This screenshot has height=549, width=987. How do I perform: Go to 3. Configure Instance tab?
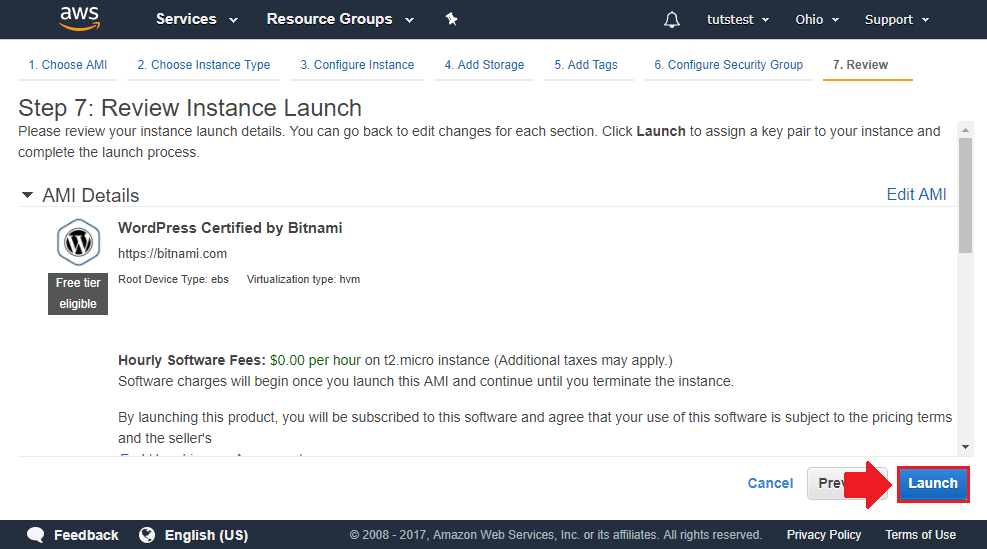[x=357, y=65]
